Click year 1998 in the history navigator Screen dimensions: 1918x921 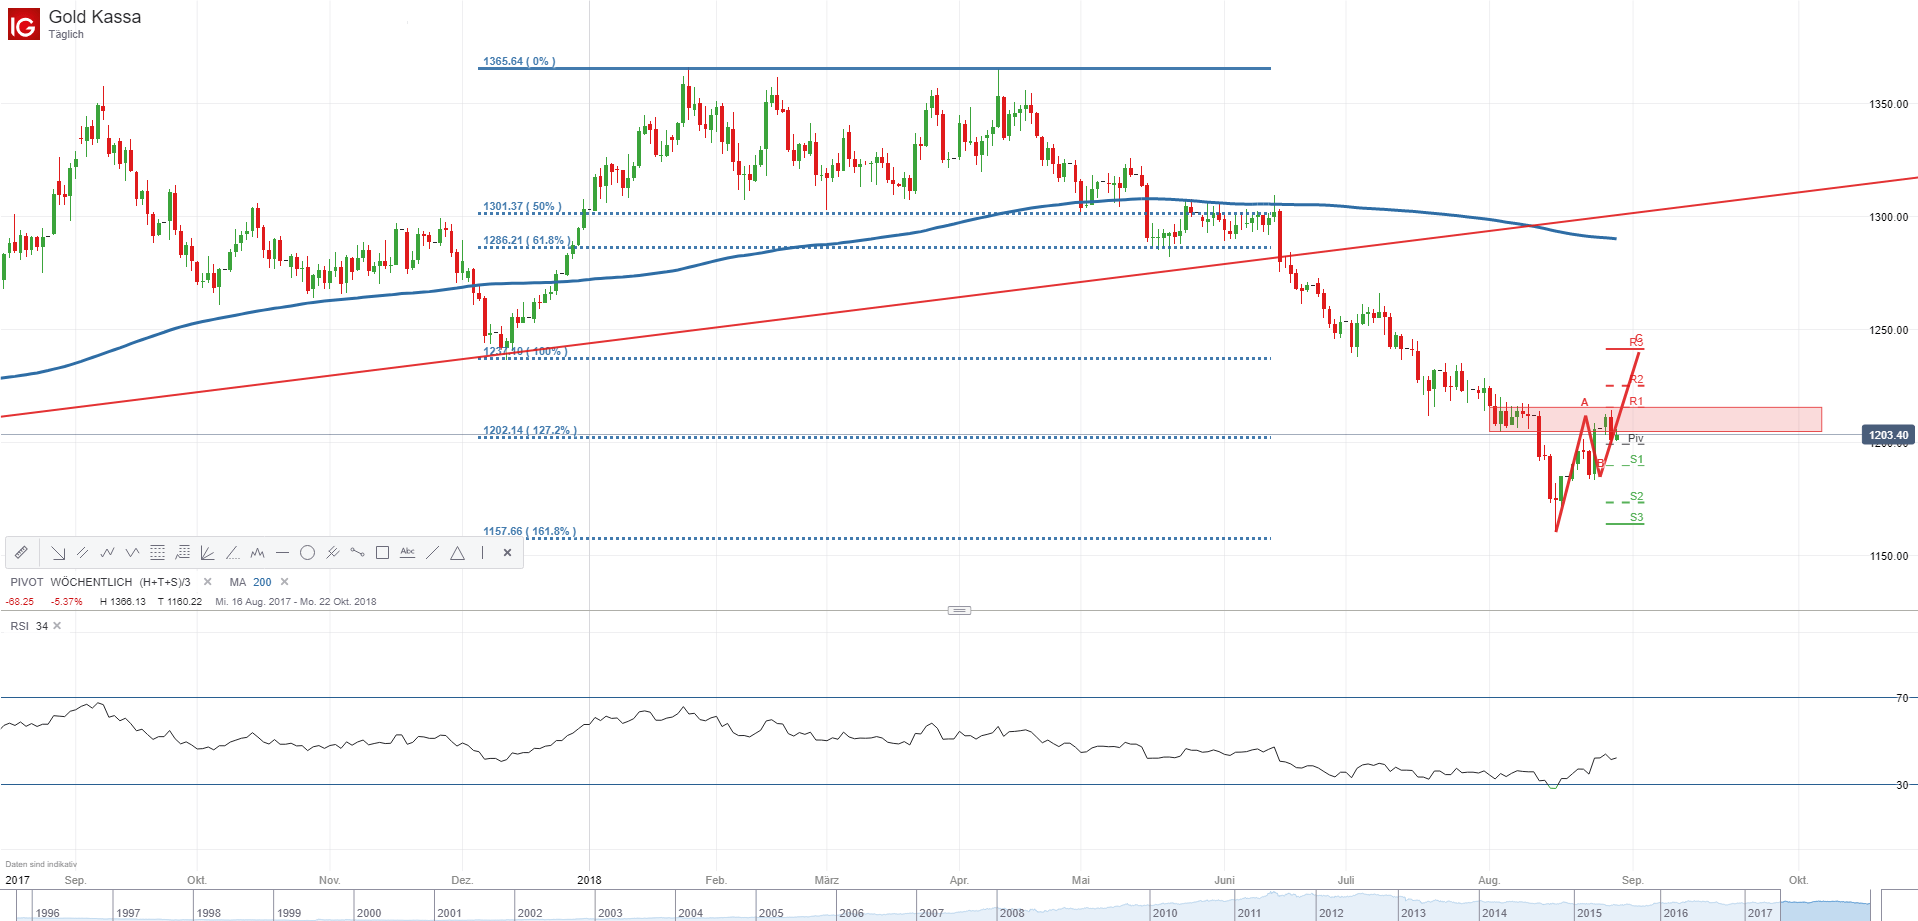click(208, 913)
